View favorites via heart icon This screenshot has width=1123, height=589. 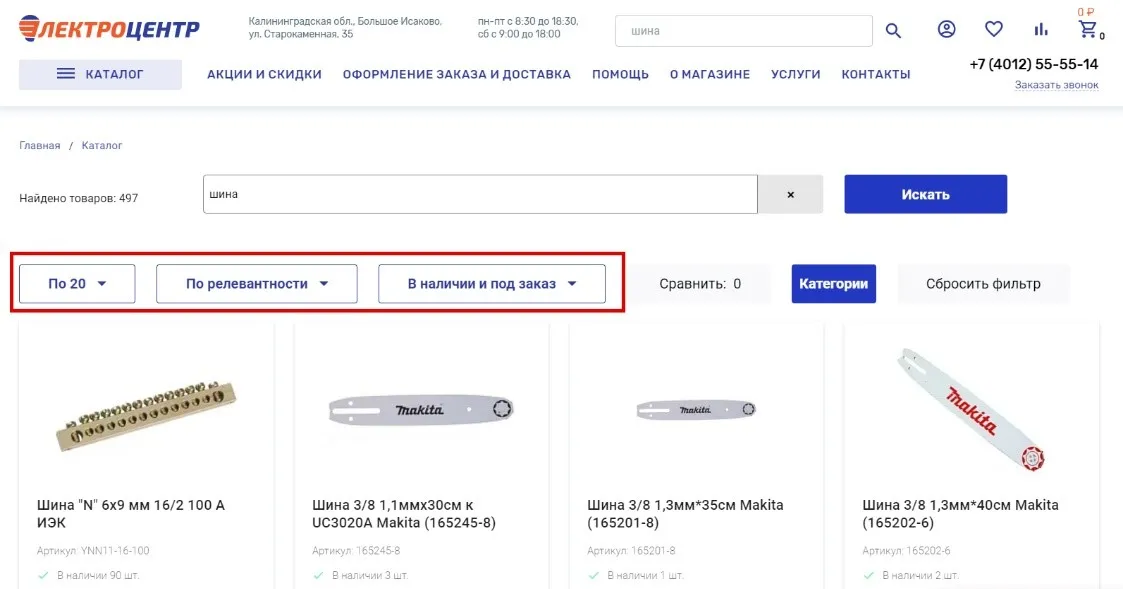(993, 29)
